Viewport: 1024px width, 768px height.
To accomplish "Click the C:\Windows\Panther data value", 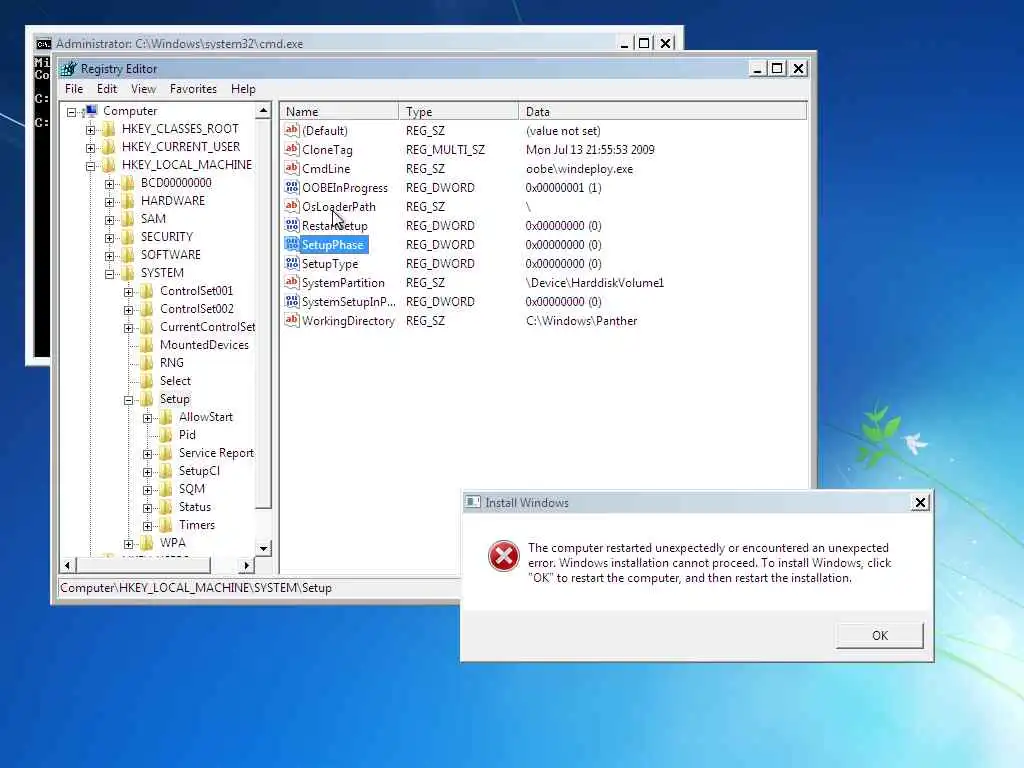I will coord(581,321).
